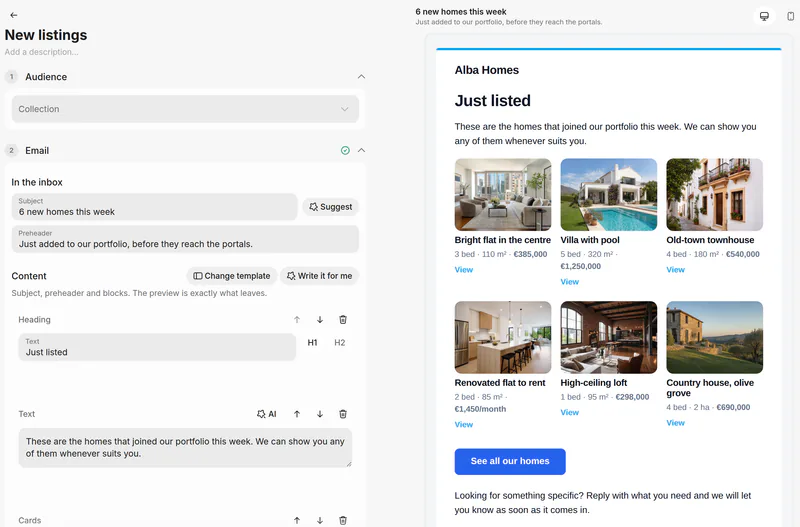Open the Collection dropdown
Screen dimensions: 800x527
pyautogui.click(x=185, y=109)
